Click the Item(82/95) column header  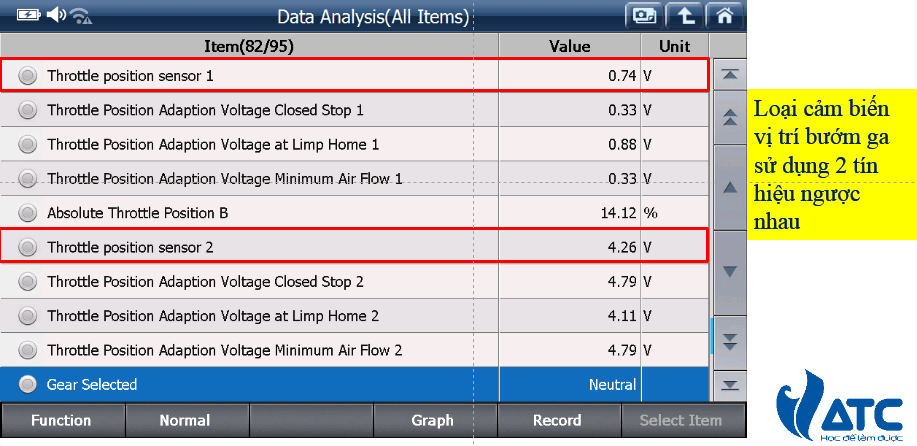(x=248, y=46)
